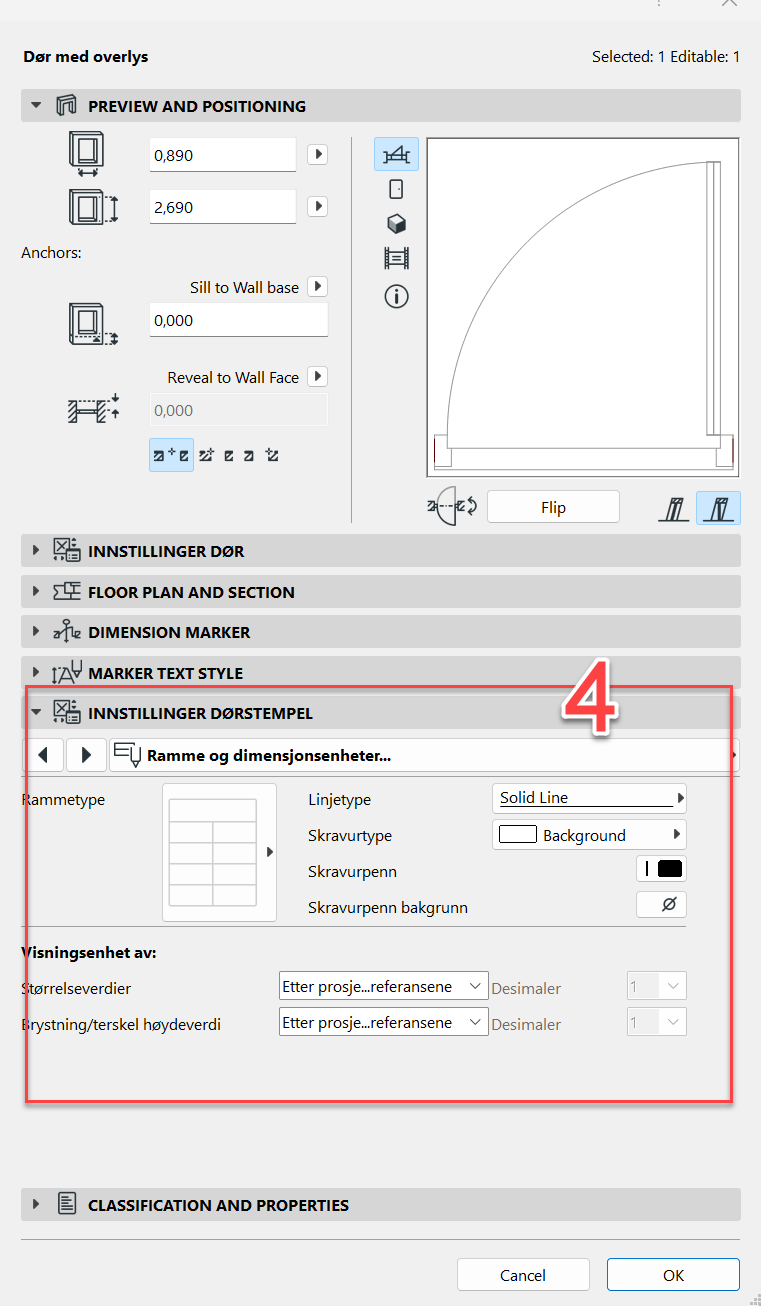Open the Størrelseverdier unit dropdown
The width and height of the screenshot is (761, 1306).
tap(383, 987)
